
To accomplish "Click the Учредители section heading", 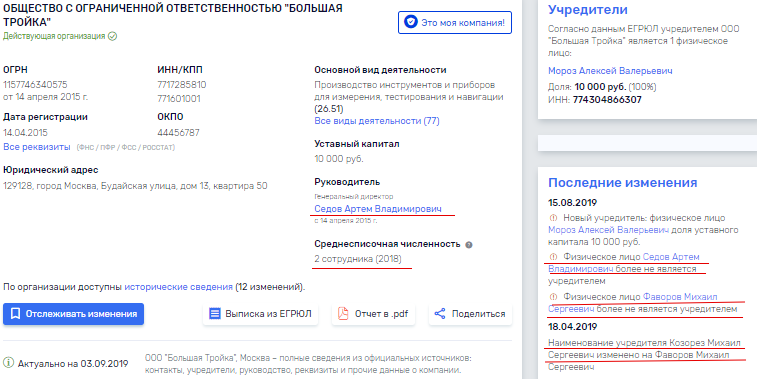I will click(588, 10).
